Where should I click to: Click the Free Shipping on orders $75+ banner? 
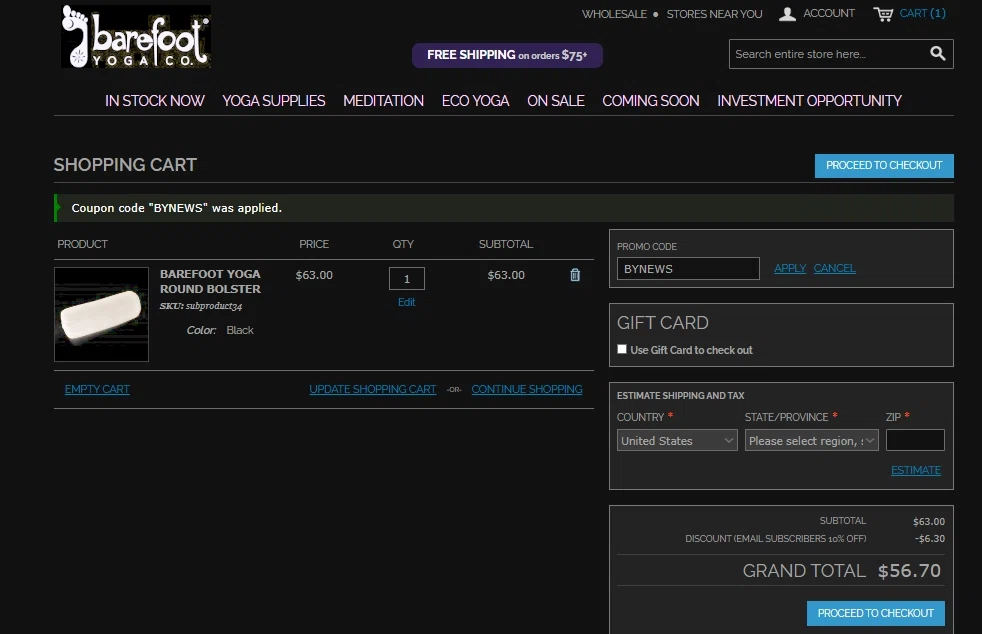[507, 55]
